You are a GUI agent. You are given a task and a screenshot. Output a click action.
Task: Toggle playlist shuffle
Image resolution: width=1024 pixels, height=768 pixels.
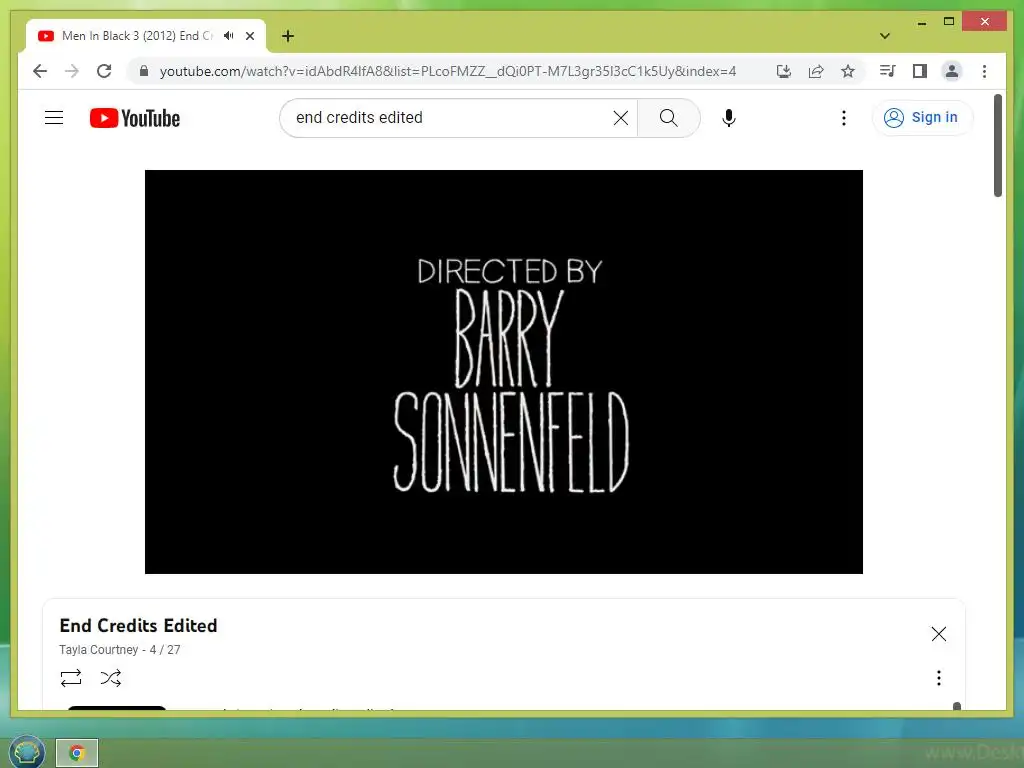111,678
